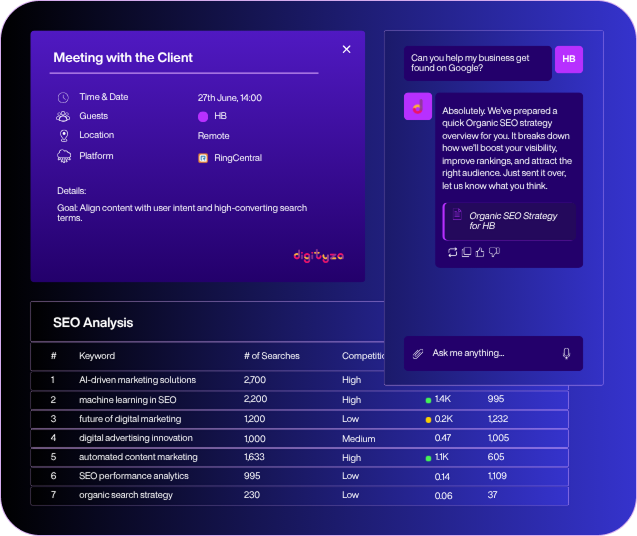Close the Meeting with the Client card
Viewport: 637px width, 536px height.
click(x=346, y=49)
